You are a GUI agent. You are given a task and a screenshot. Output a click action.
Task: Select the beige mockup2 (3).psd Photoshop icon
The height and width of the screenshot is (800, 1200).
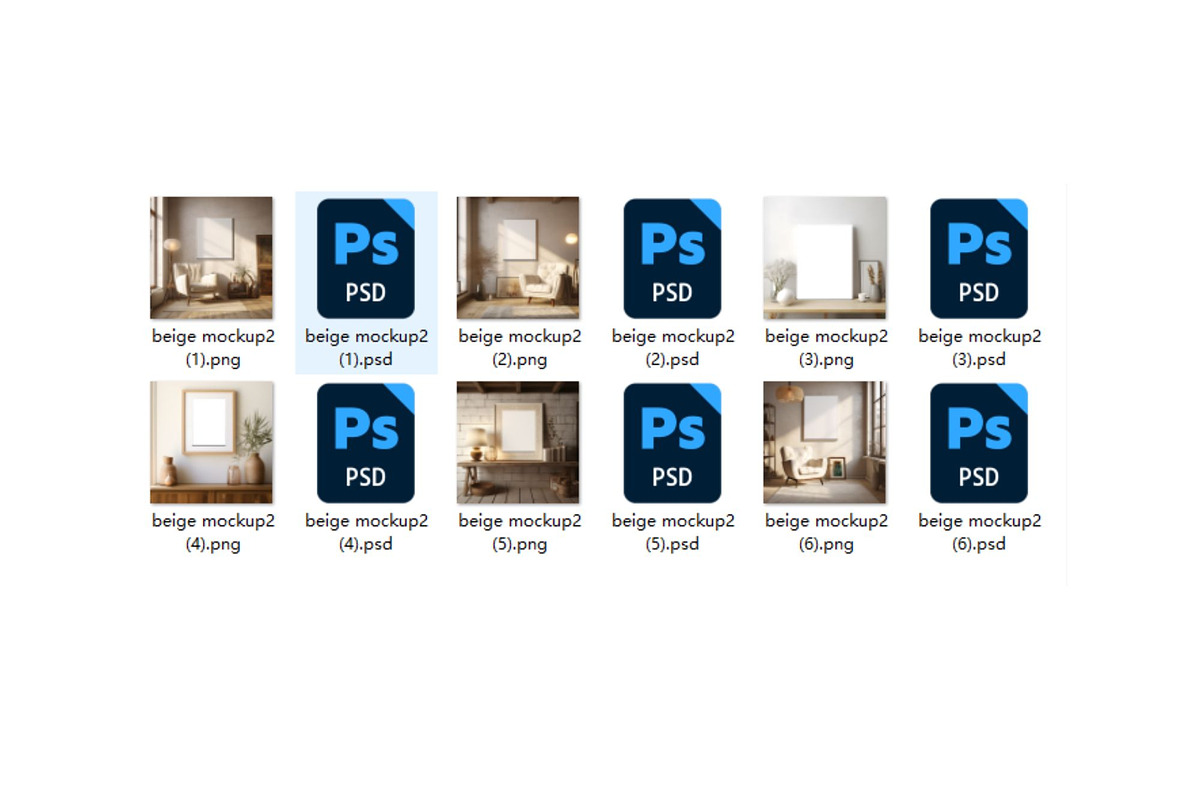click(979, 258)
